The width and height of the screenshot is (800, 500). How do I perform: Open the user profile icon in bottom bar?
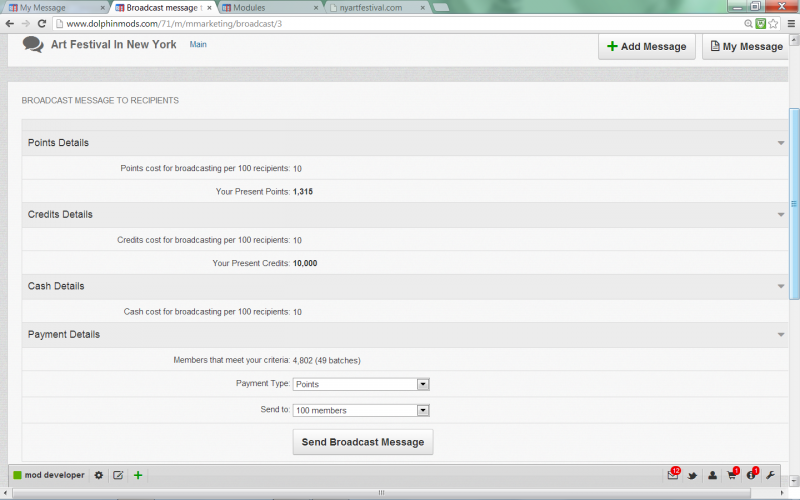[712, 476]
